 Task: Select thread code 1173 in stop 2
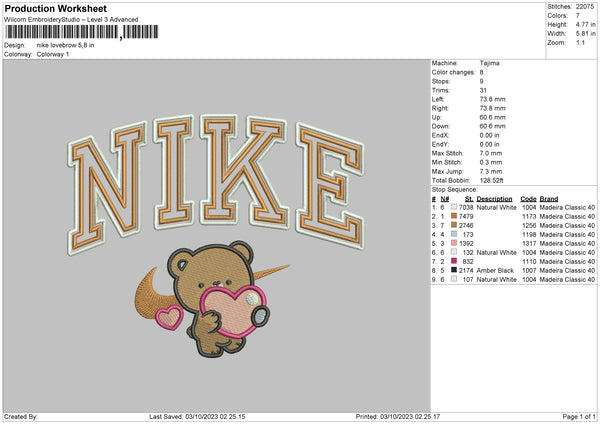pos(529,217)
